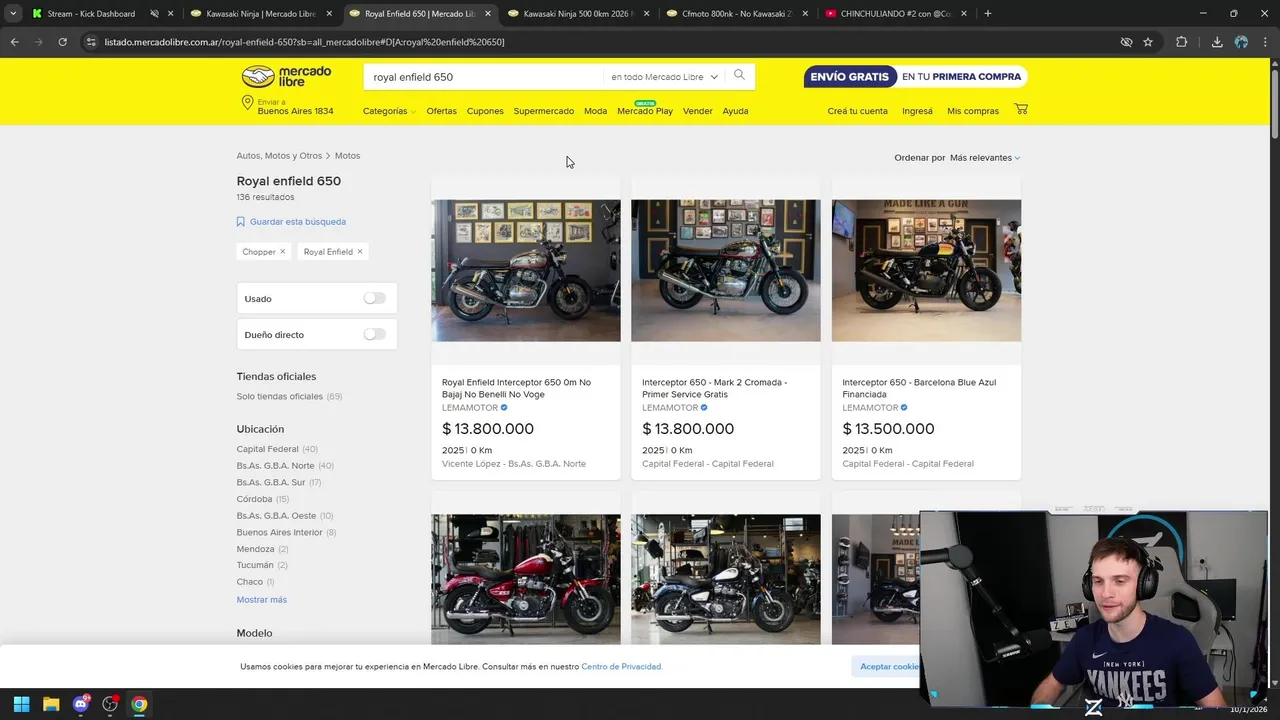Open the Cupones menu item

point(485,111)
